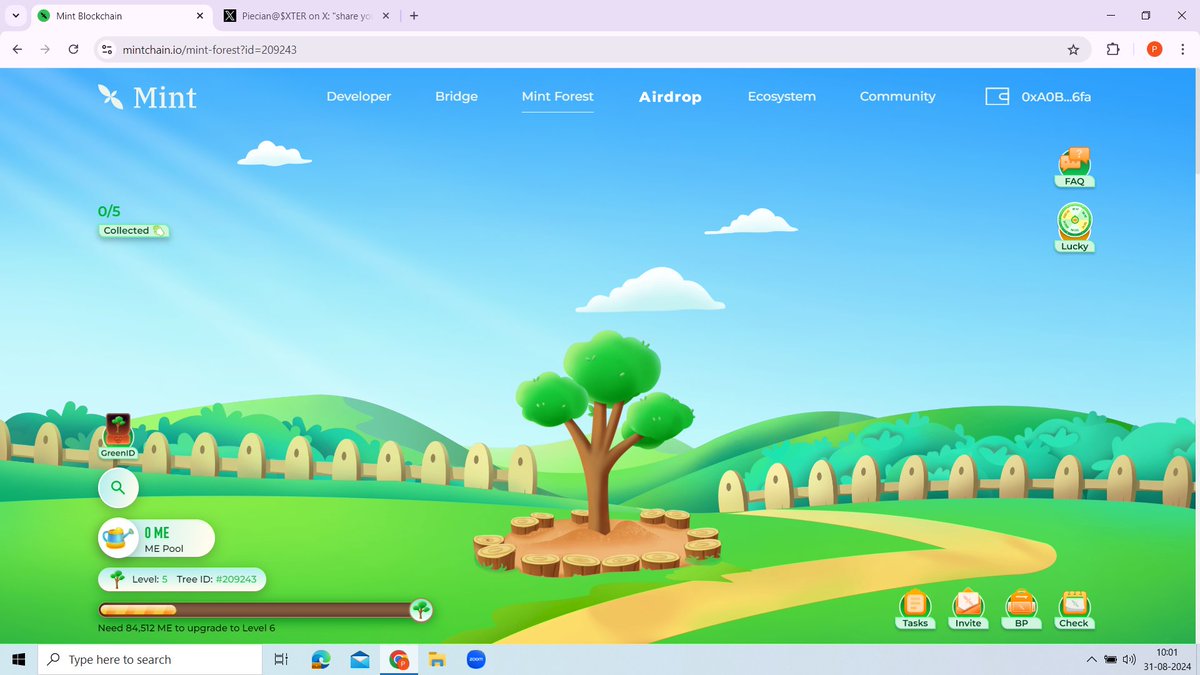Image resolution: width=1200 pixels, height=675 pixels.
Task: Click Chrome icon in taskbar
Action: tap(399, 659)
